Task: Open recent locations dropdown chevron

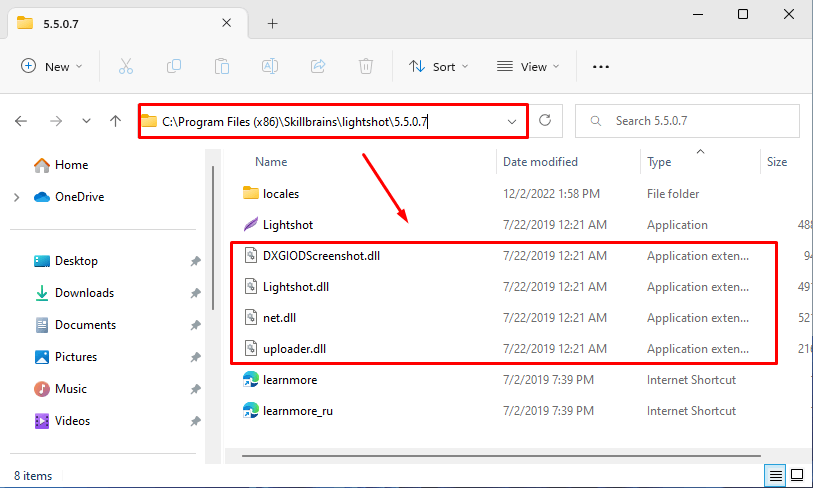Action: point(86,121)
